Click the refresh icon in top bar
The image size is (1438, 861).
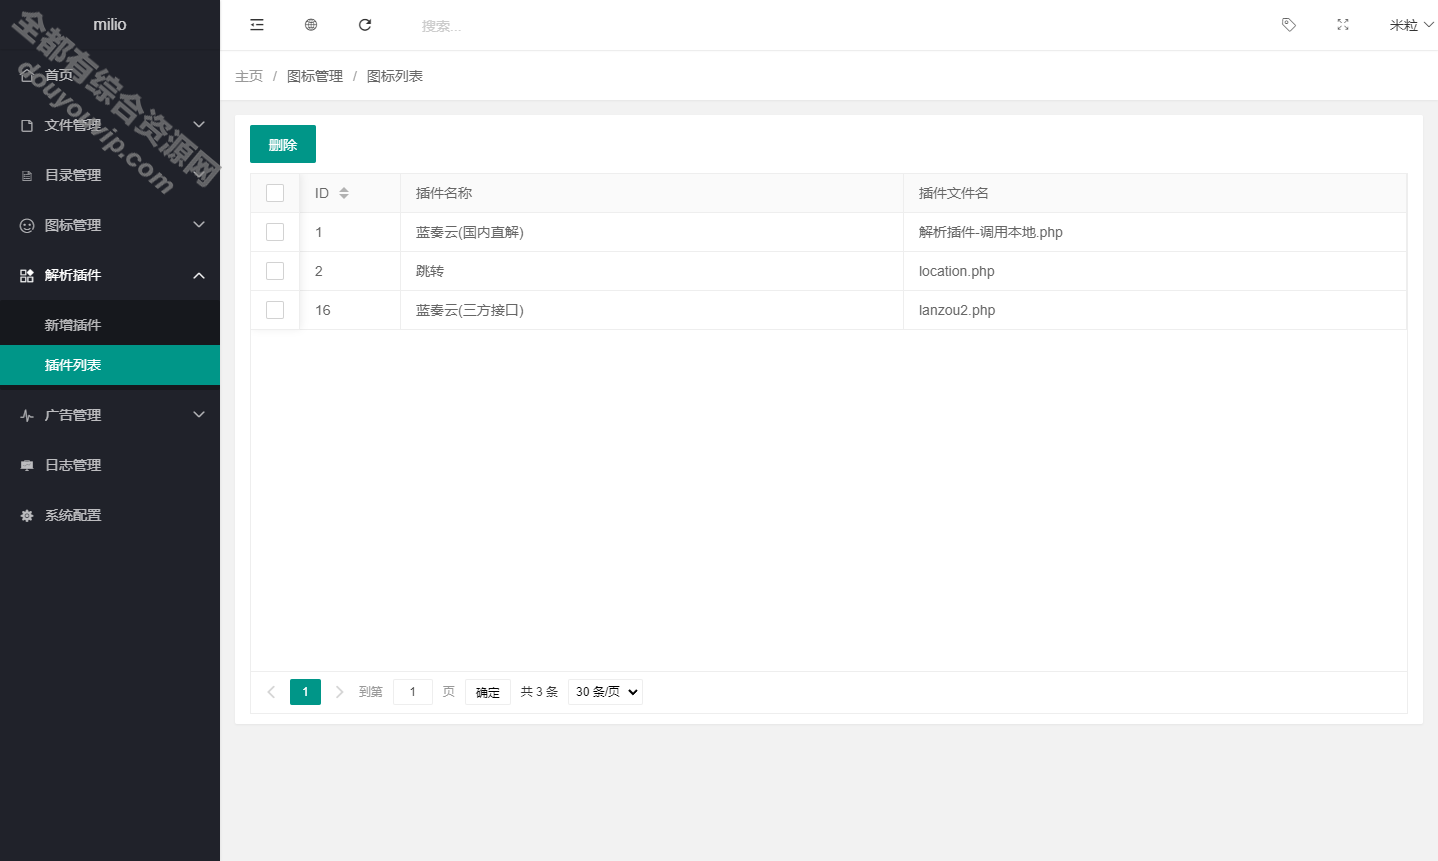click(x=365, y=25)
